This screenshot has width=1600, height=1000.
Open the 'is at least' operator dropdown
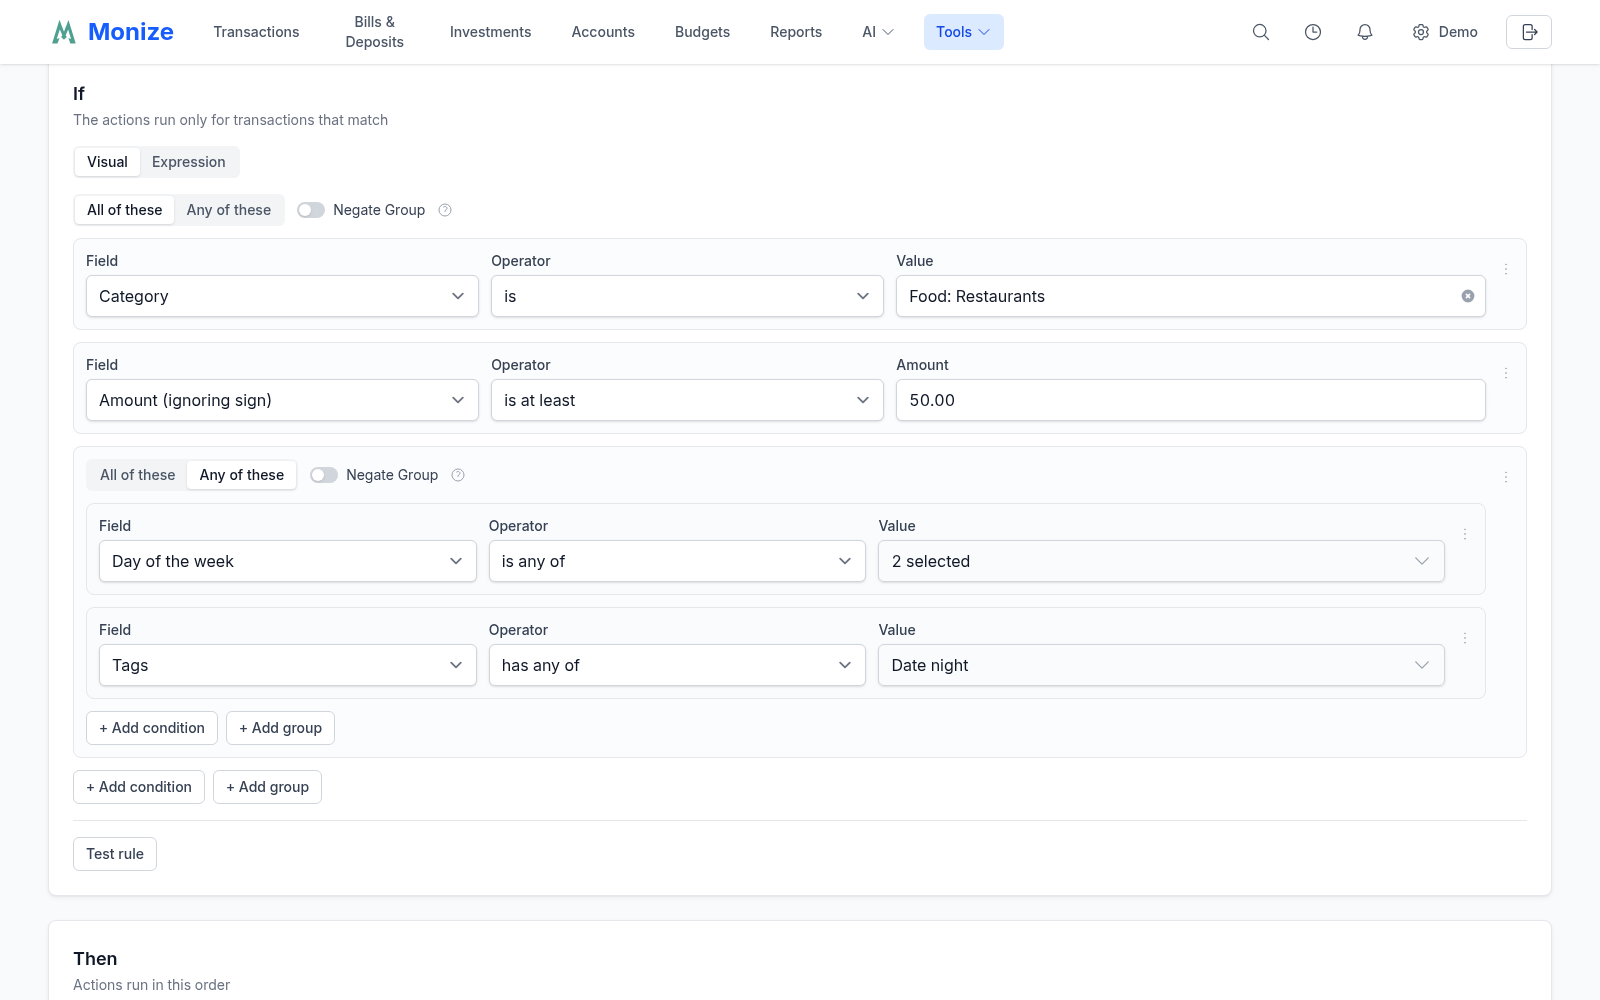(687, 400)
